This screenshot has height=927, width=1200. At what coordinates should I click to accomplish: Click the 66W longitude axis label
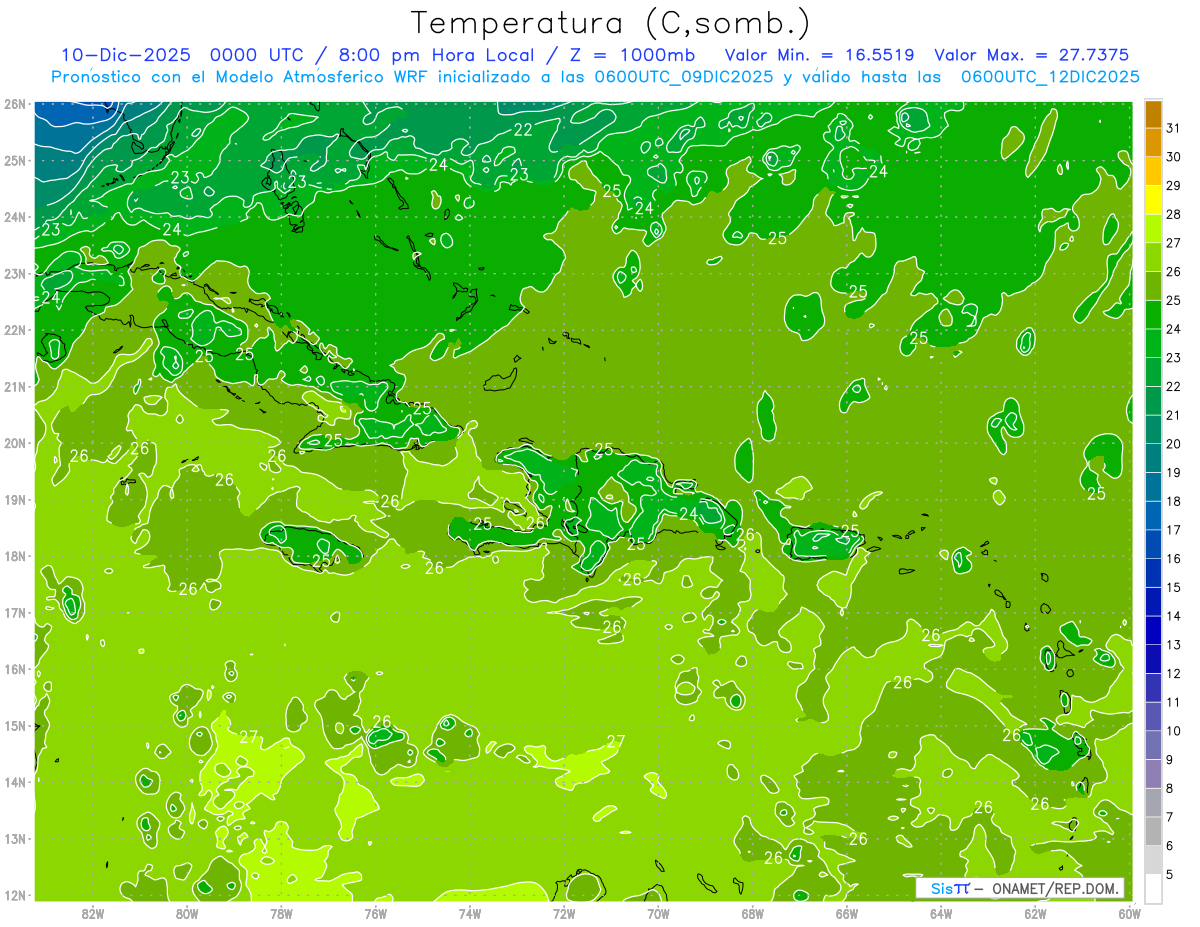point(847,913)
